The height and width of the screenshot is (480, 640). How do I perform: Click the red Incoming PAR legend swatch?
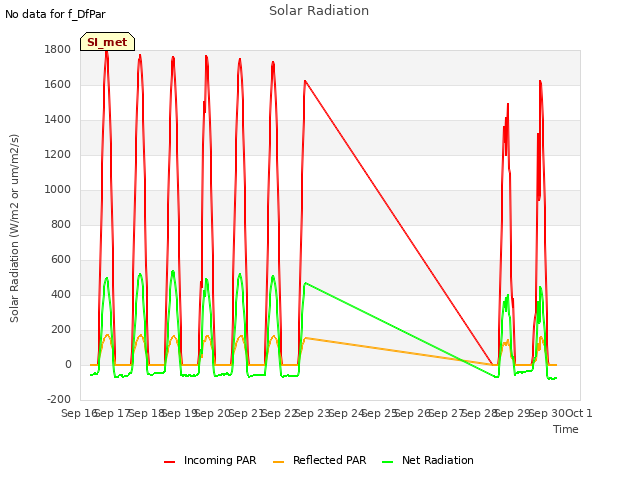tap(169, 462)
